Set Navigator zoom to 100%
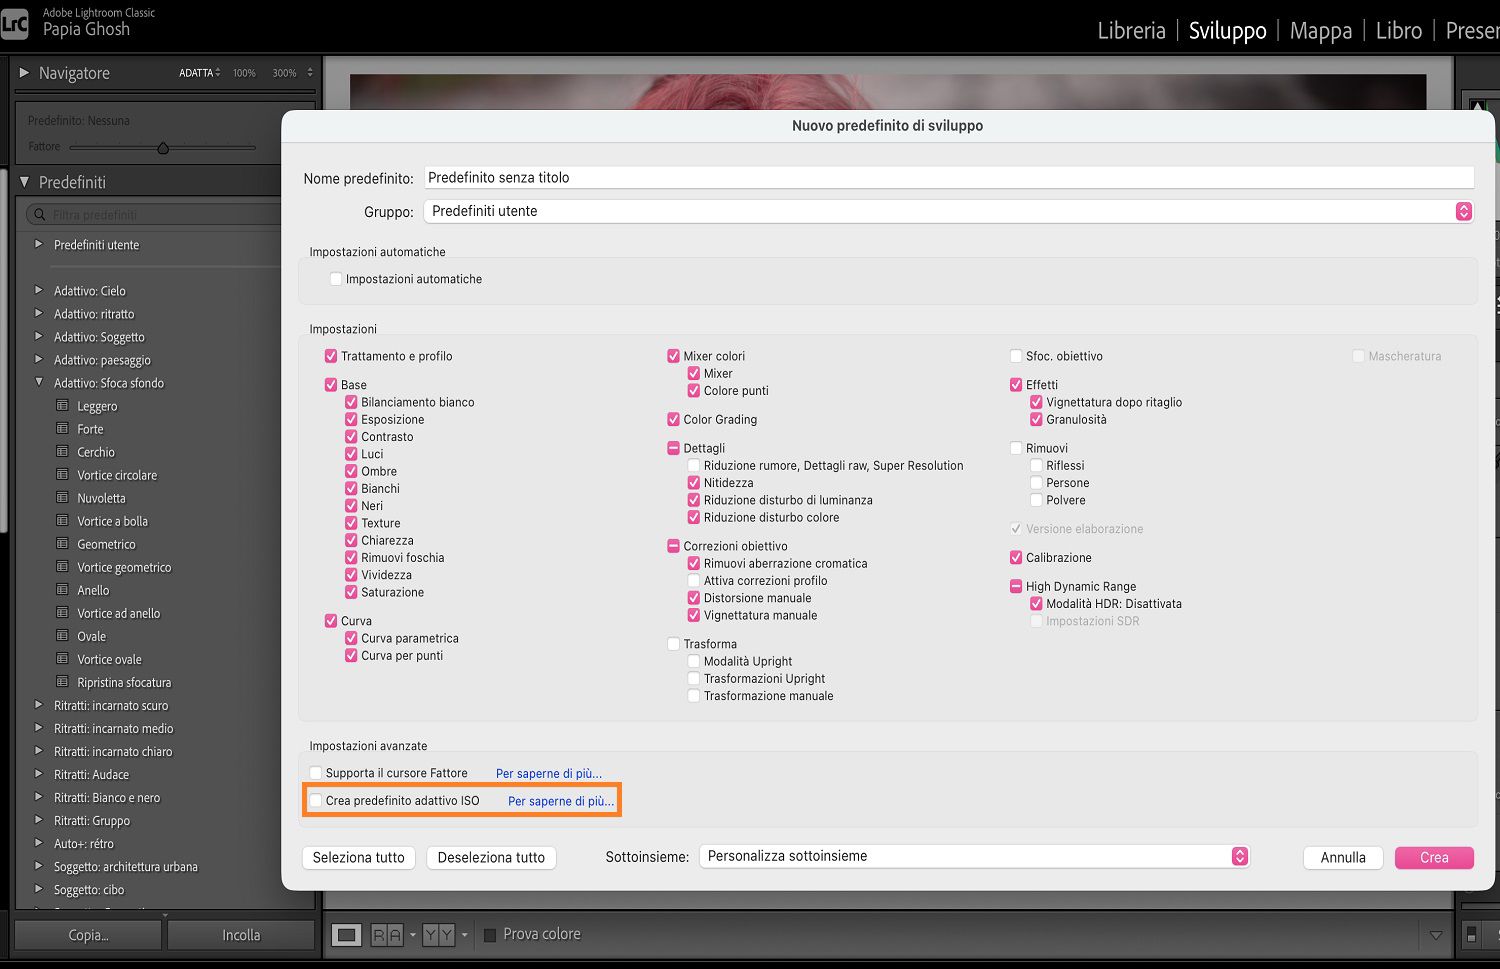This screenshot has width=1500, height=969. click(244, 73)
